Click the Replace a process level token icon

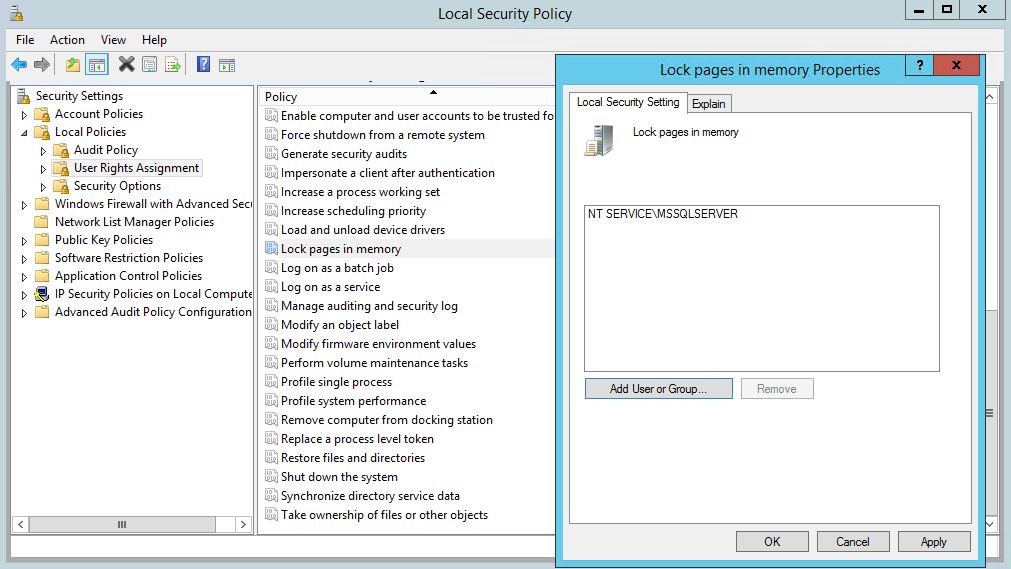pyautogui.click(x=271, y=439)
